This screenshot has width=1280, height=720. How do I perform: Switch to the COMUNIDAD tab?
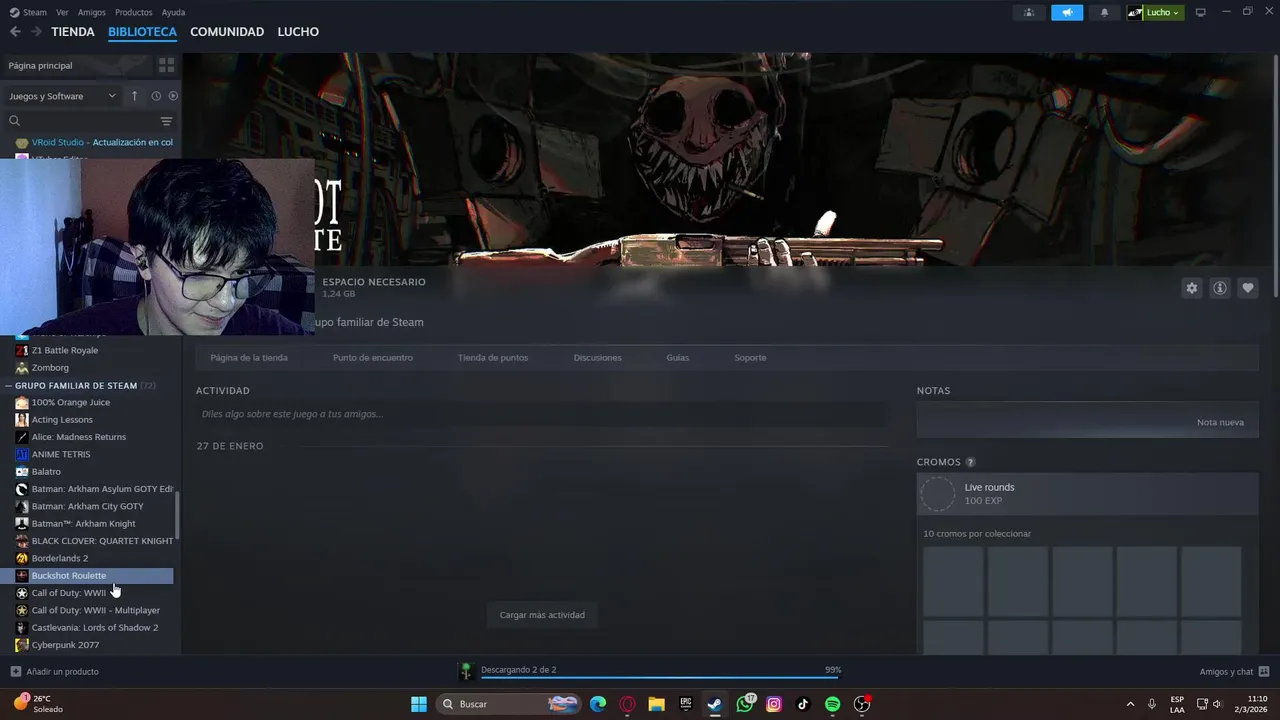[x=227, y=32]
